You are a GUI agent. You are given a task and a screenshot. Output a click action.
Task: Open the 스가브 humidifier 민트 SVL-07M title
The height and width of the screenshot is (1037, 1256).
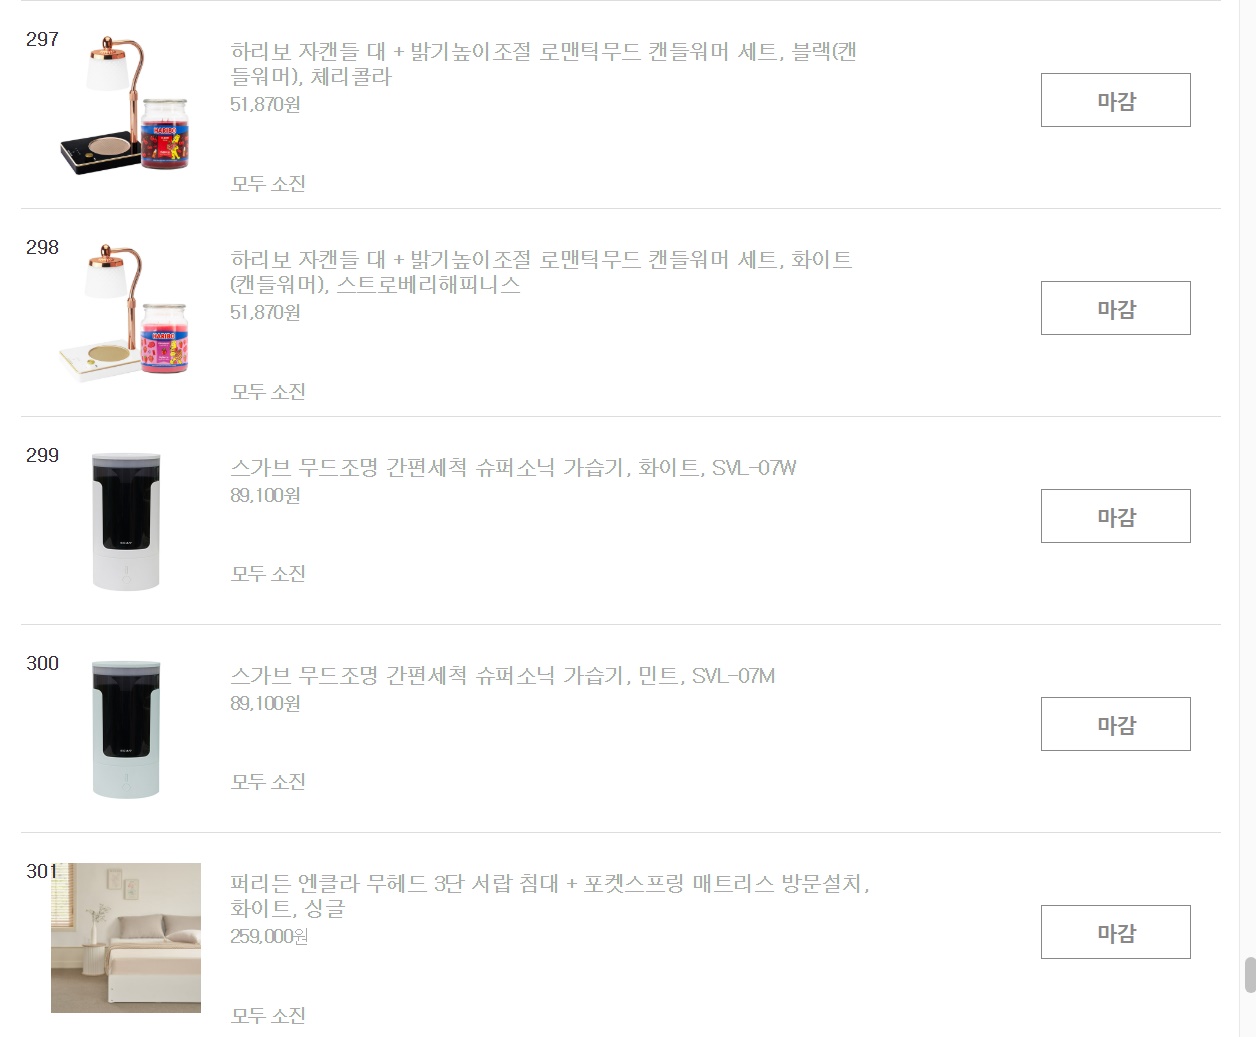(503, 676)
